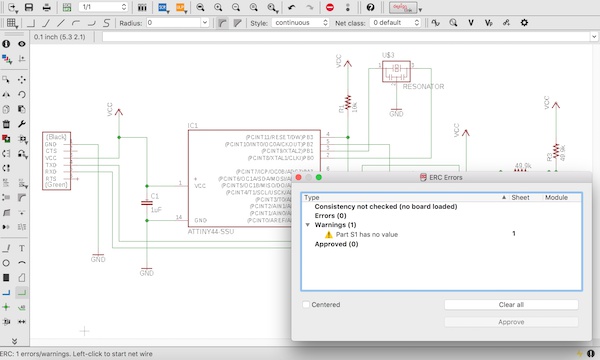Image resolution: width=600 pixels, height=360 pixels.
Task: Switch to board with Generate/Switch icon
Action: click(67, 7)
